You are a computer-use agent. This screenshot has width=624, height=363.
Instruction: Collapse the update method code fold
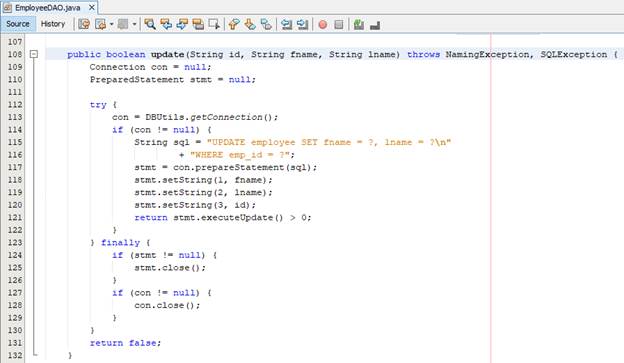click(x=34, y=54)
